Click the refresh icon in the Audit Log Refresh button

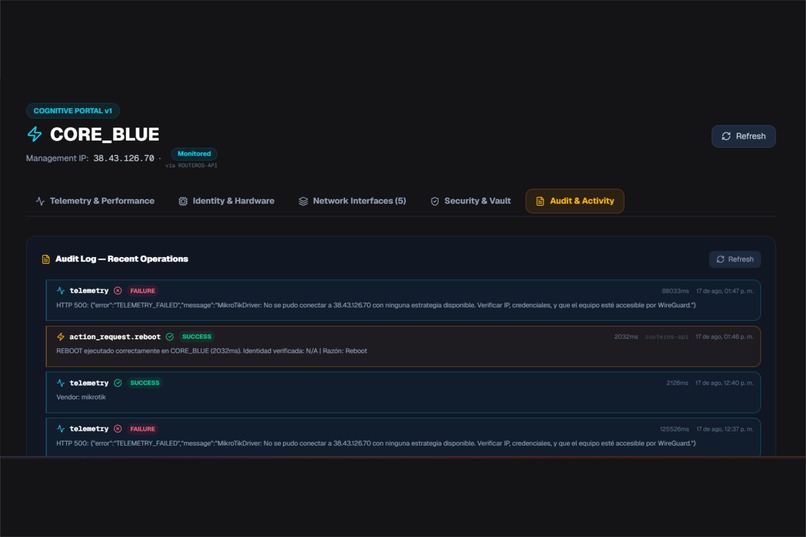point(721,259)
